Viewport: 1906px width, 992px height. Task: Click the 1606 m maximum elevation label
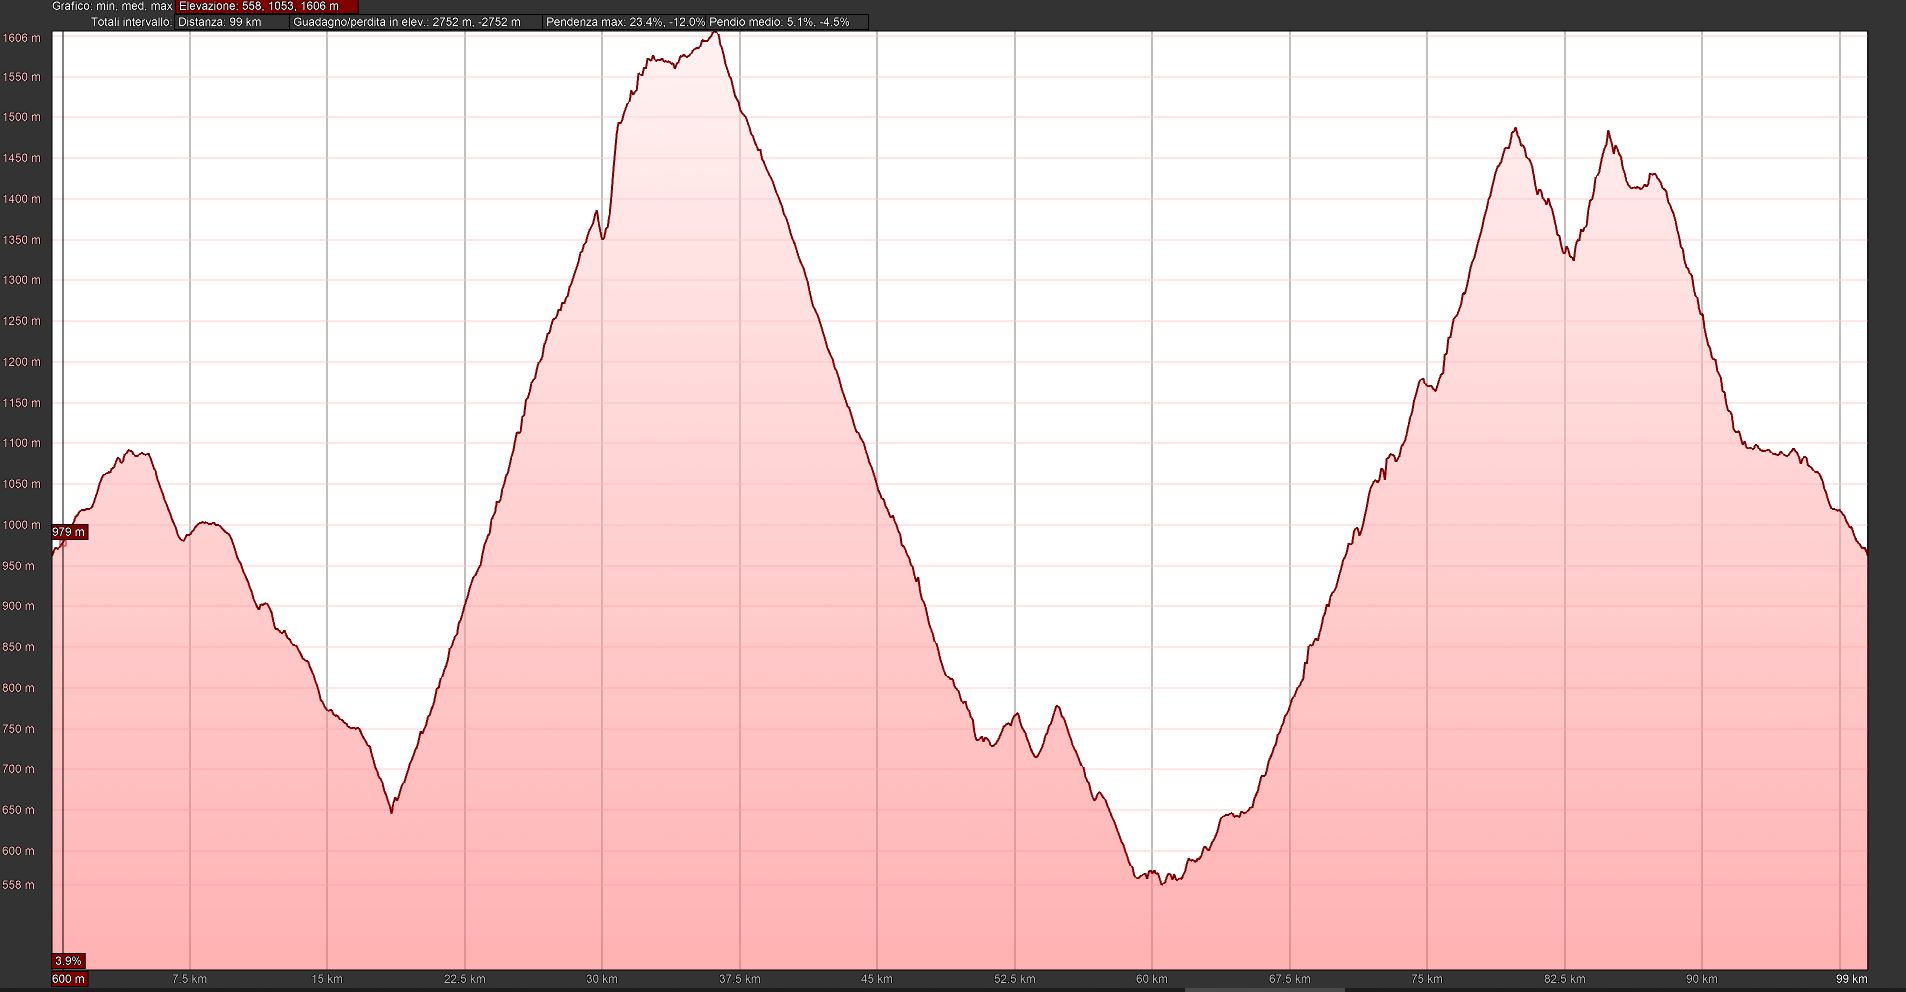[x=22, y=38]
